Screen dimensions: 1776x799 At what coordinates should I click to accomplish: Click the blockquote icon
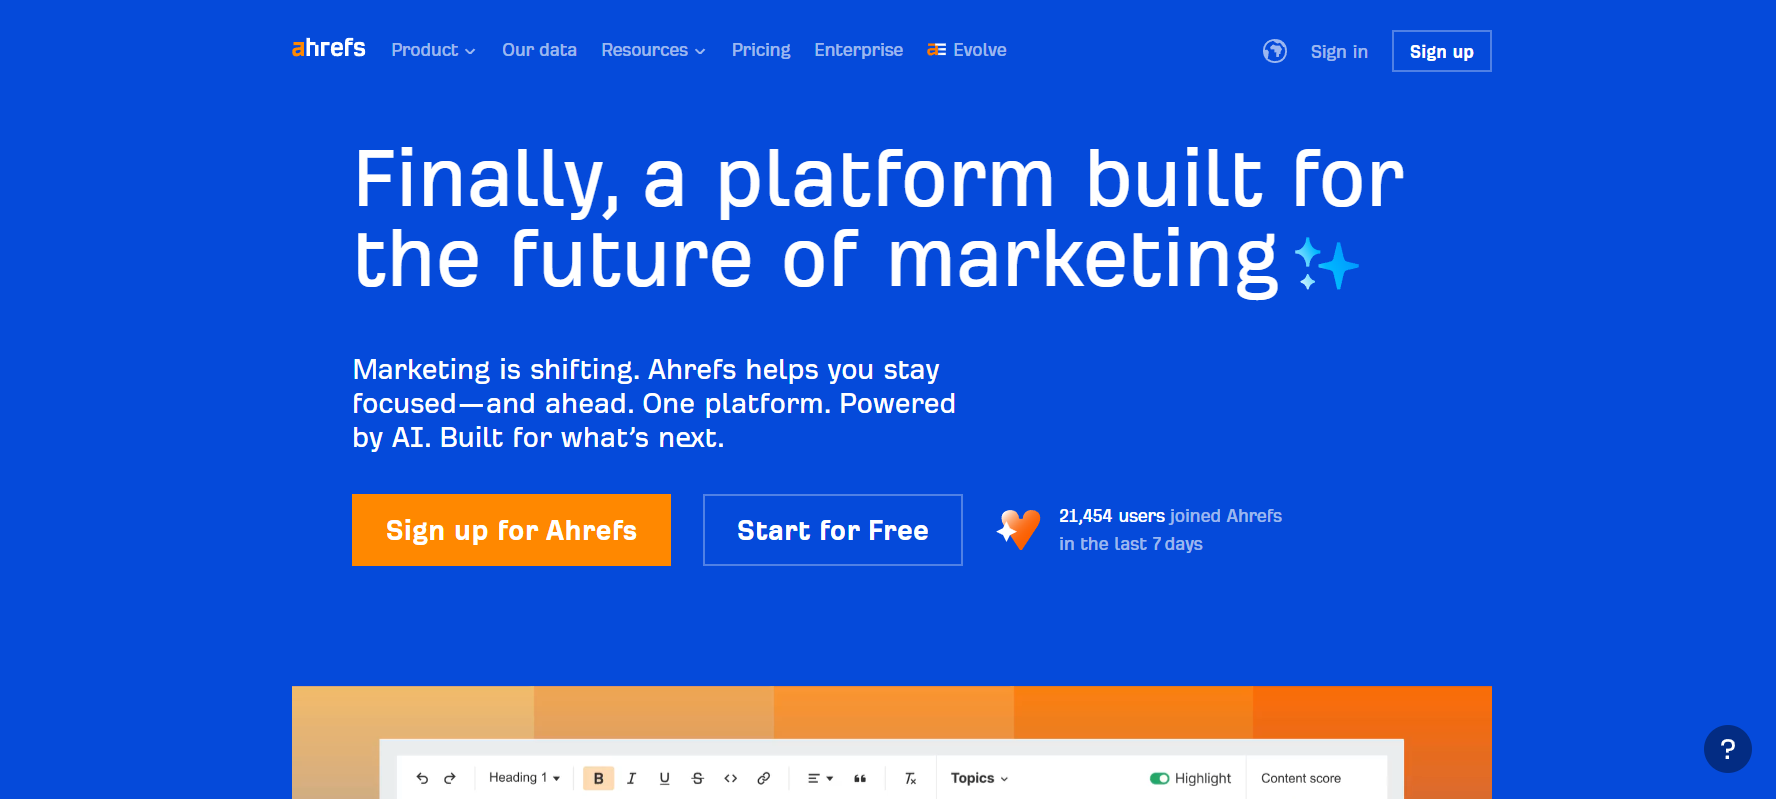860,778
